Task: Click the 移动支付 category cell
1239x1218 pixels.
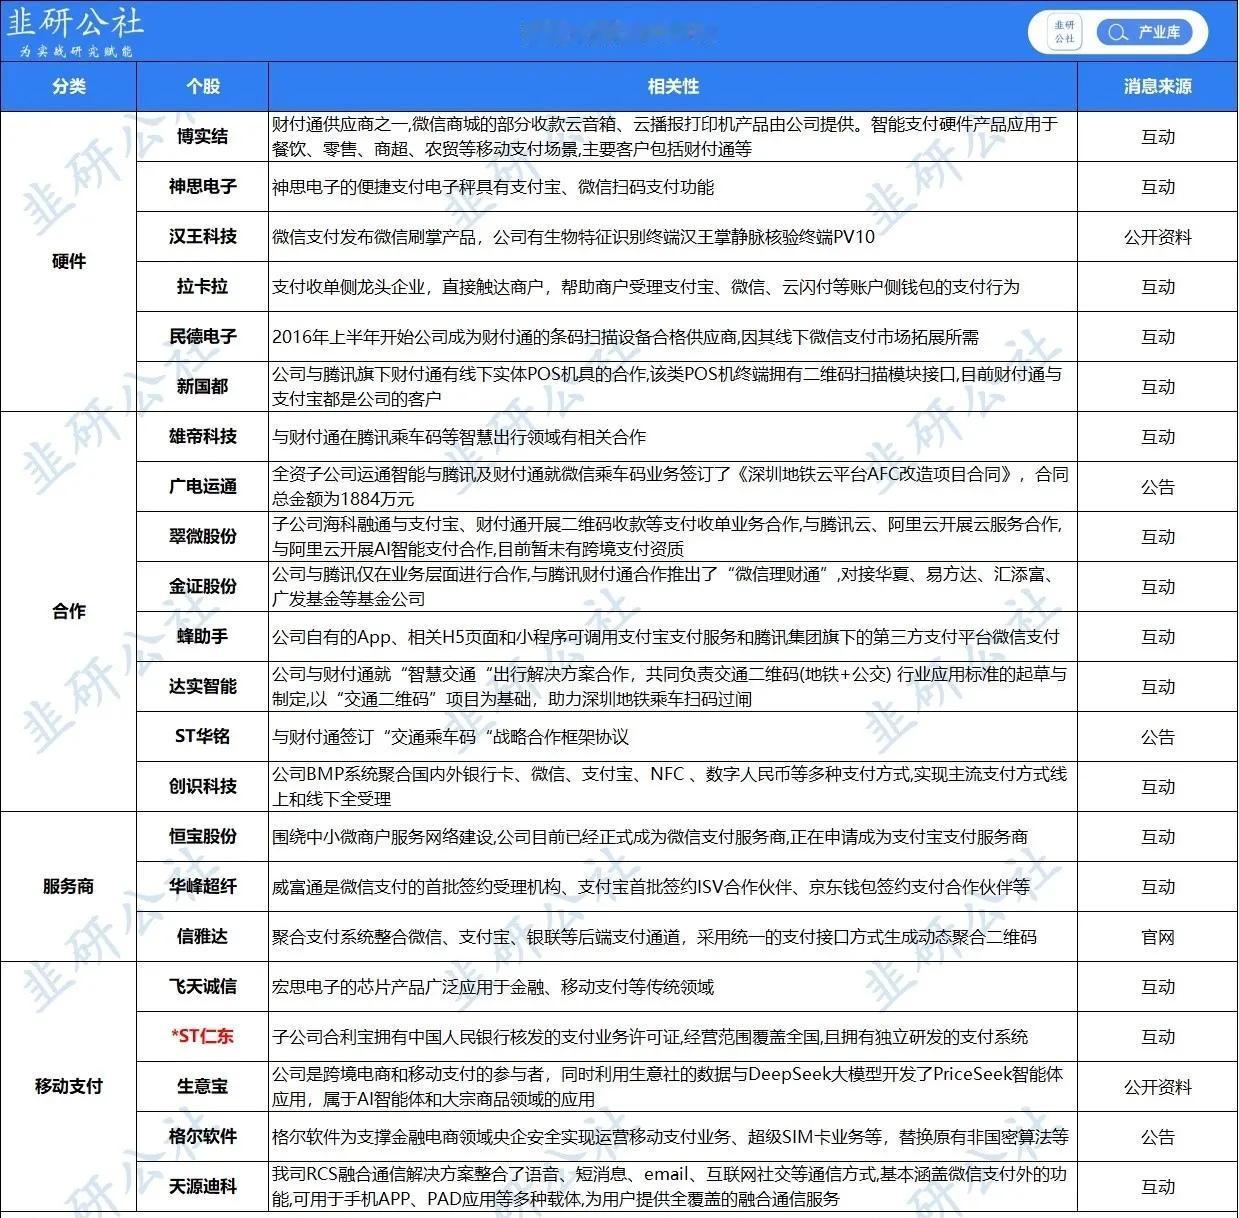Action: pos(68,1086)
